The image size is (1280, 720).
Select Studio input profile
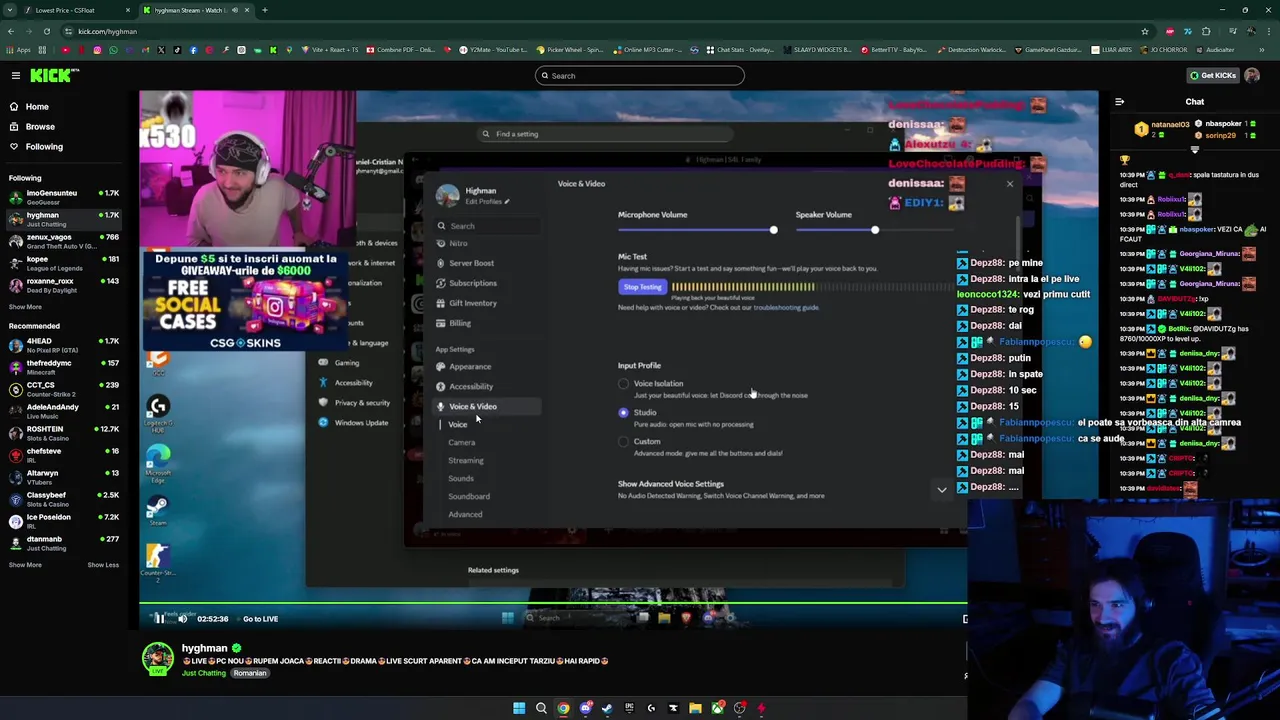[x=624, y=413]
